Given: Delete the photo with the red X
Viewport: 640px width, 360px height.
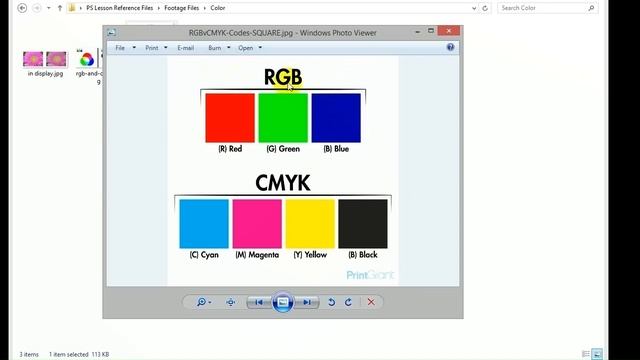Looking at the screenshot, I should (371, 302).
